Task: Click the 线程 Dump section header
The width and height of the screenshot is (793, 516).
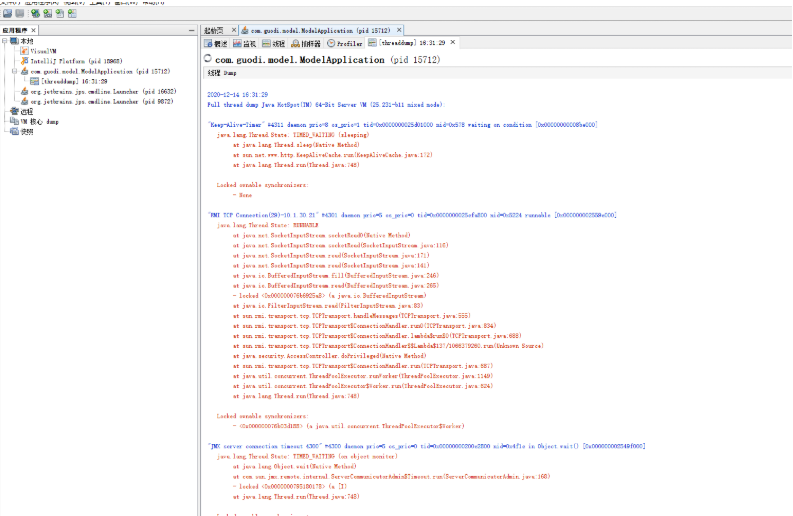Action: (222, 73)
